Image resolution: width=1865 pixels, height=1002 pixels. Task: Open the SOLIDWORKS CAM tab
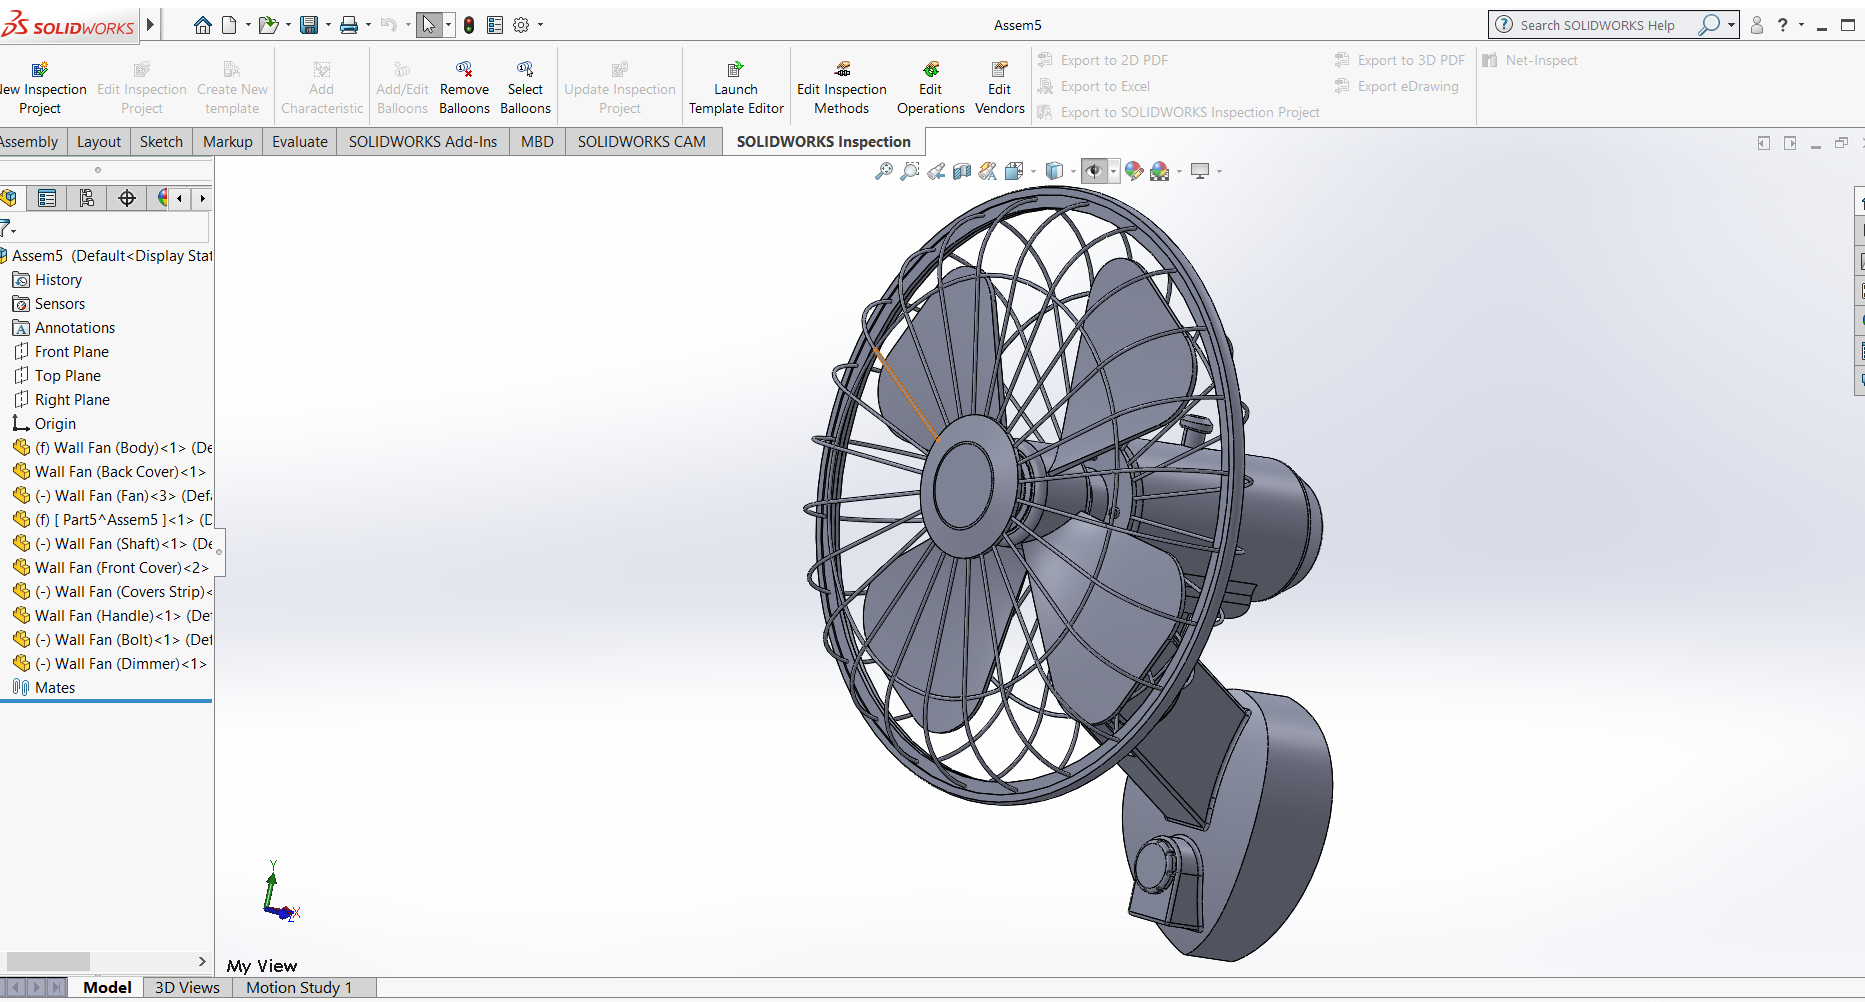[x=642, y=142]
